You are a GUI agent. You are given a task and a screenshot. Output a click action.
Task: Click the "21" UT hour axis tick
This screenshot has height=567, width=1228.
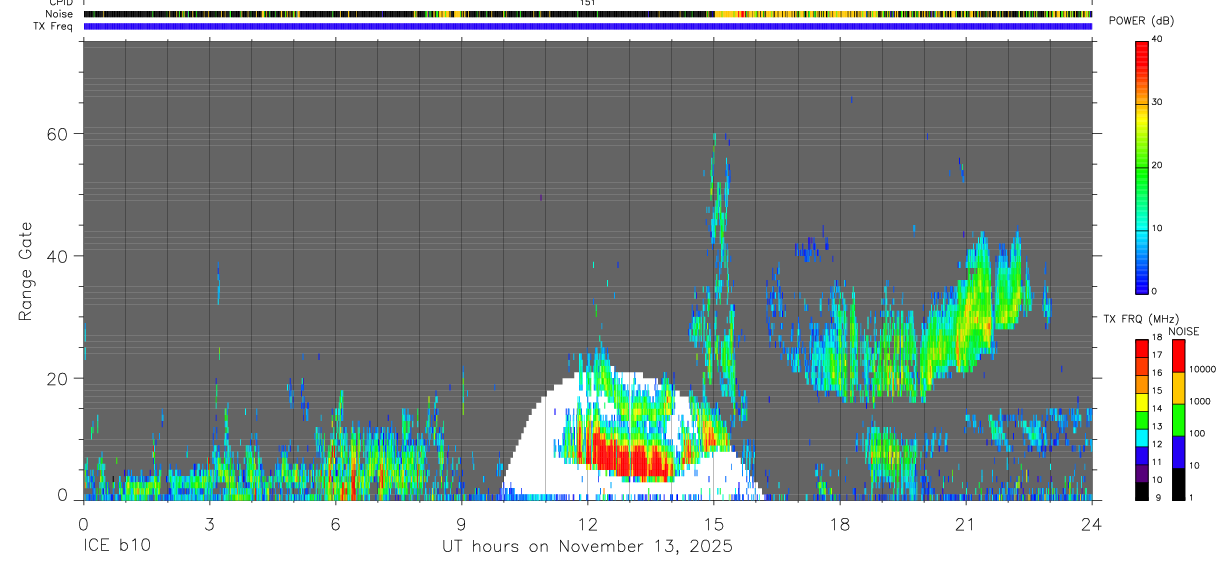click(x=966, y=523)
